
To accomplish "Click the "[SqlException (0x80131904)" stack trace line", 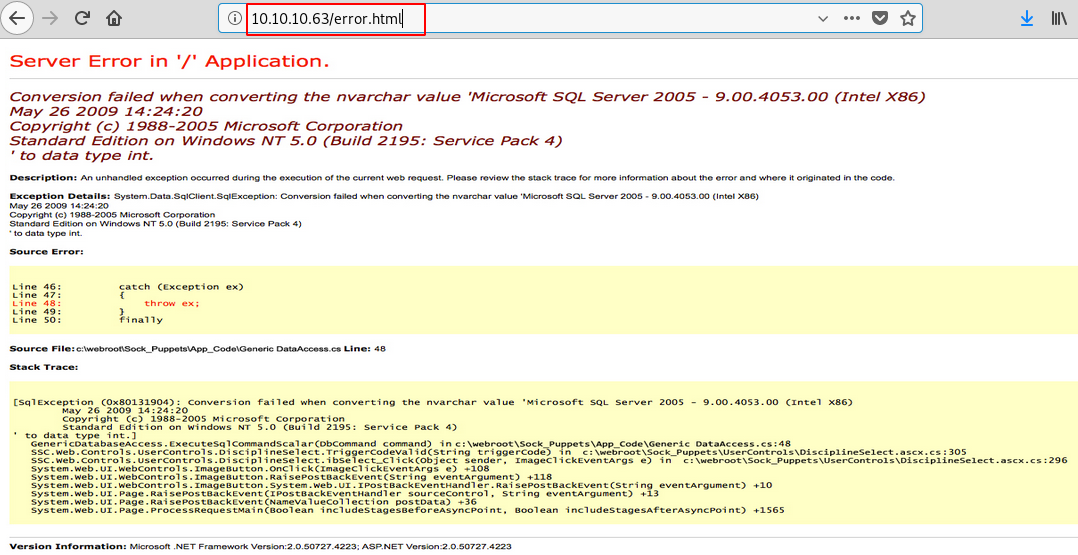I will (x=433, y=402).
